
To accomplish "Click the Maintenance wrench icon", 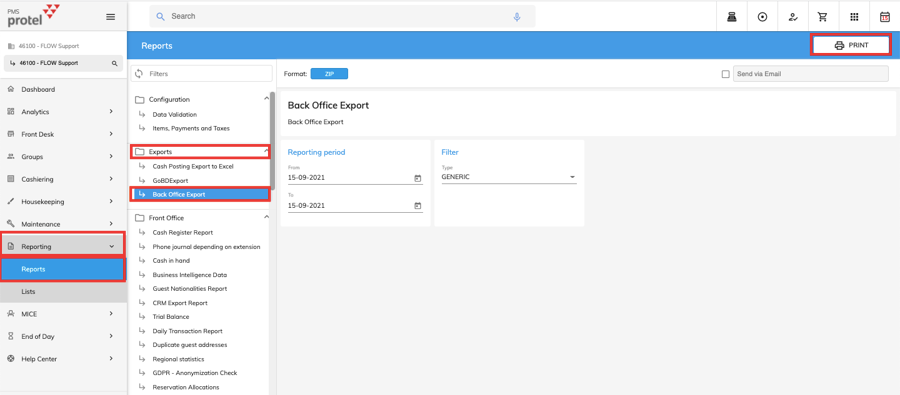I will click(10, 224).
